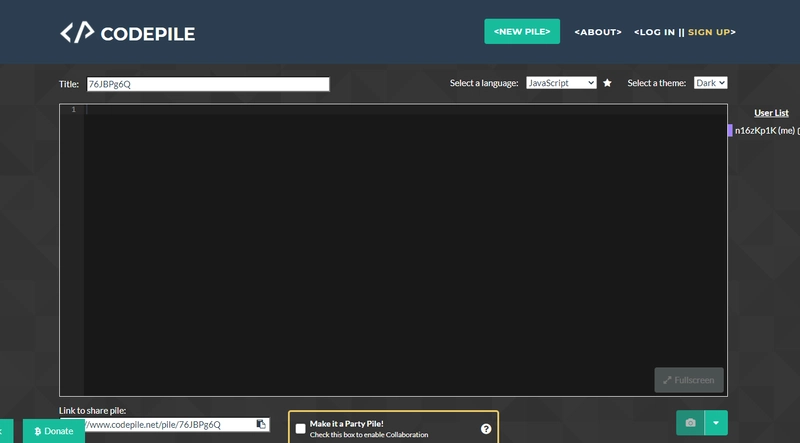The width and height of the screenshot is (800, 443).
Task: Open the Select a theme dropdown
Action: click(710, 83)
